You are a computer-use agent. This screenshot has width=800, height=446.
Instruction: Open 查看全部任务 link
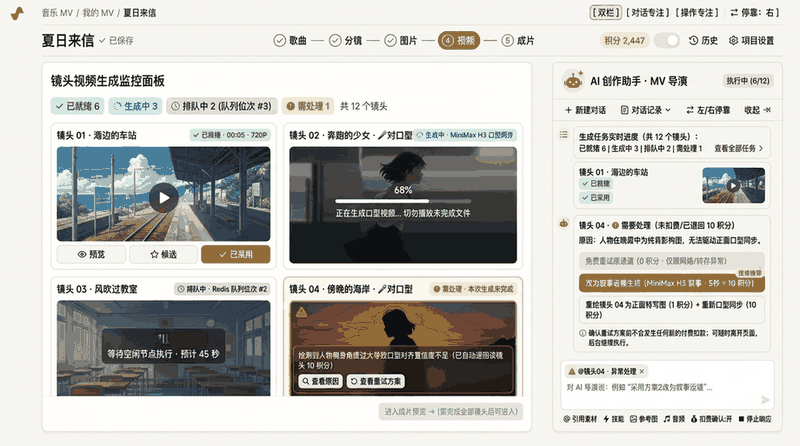[738, 148]
